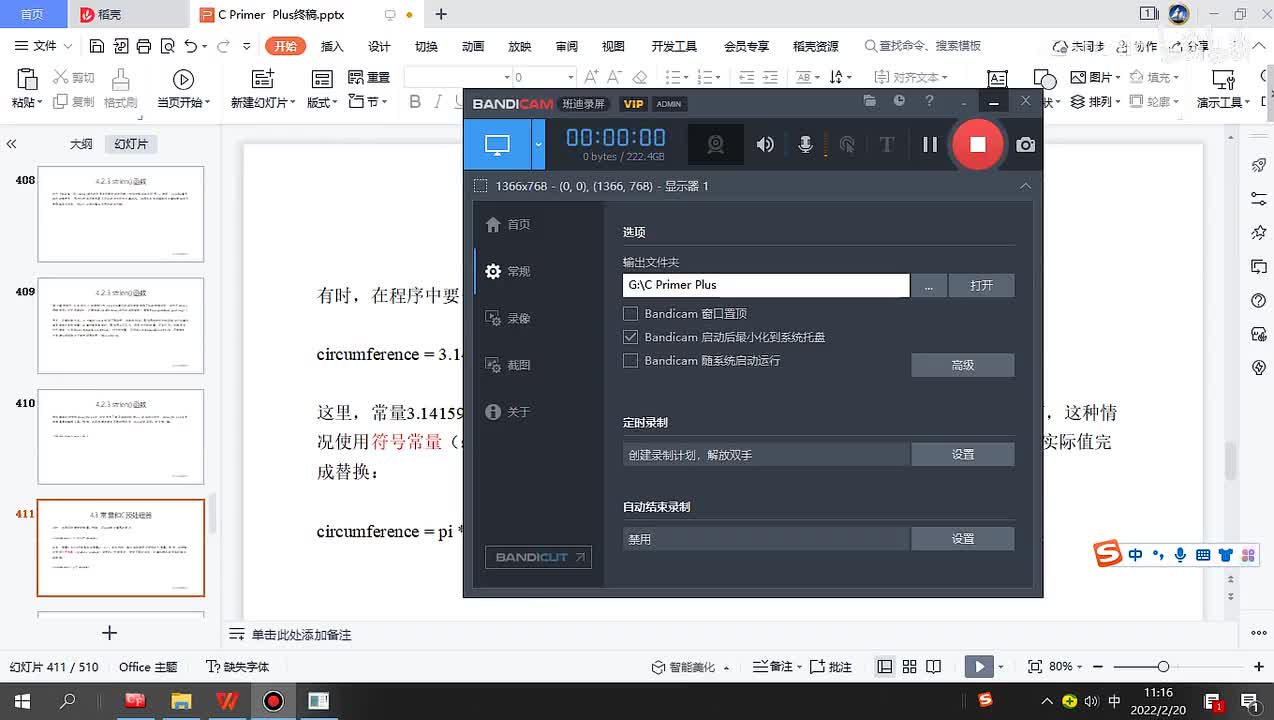Toggle the Bandicam webcam overlay icon
Image resolution: width=1274 pixels, height=720 pixels.
pos(716,145)
